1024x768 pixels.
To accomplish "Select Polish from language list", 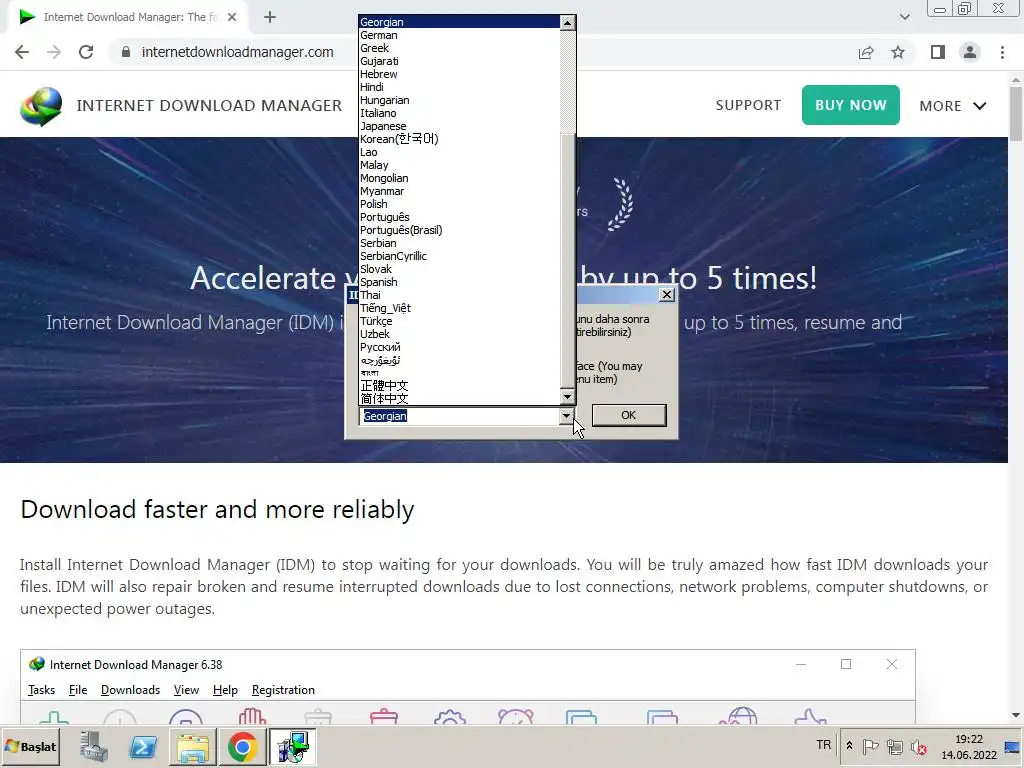I will point(460,204).
